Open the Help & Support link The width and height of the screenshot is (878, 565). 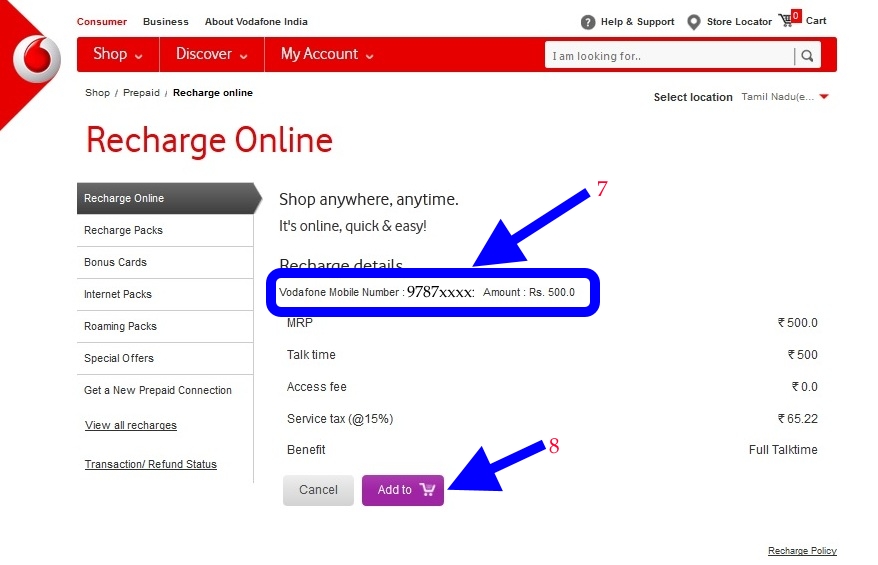click(637, 22)
